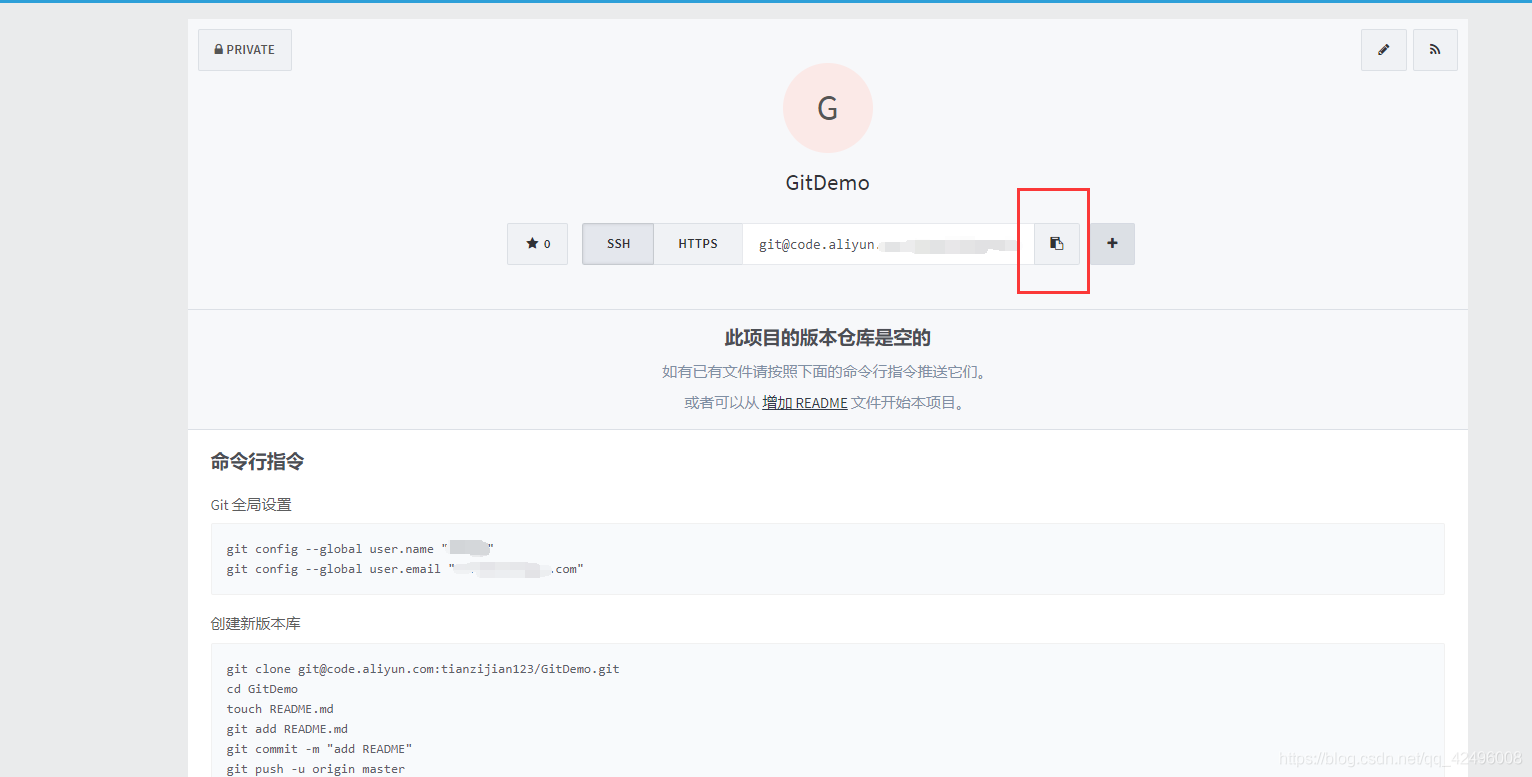Screen dimensions: 1532x777
Task: Select the SSH protocol tab
Action: (618, 244)
